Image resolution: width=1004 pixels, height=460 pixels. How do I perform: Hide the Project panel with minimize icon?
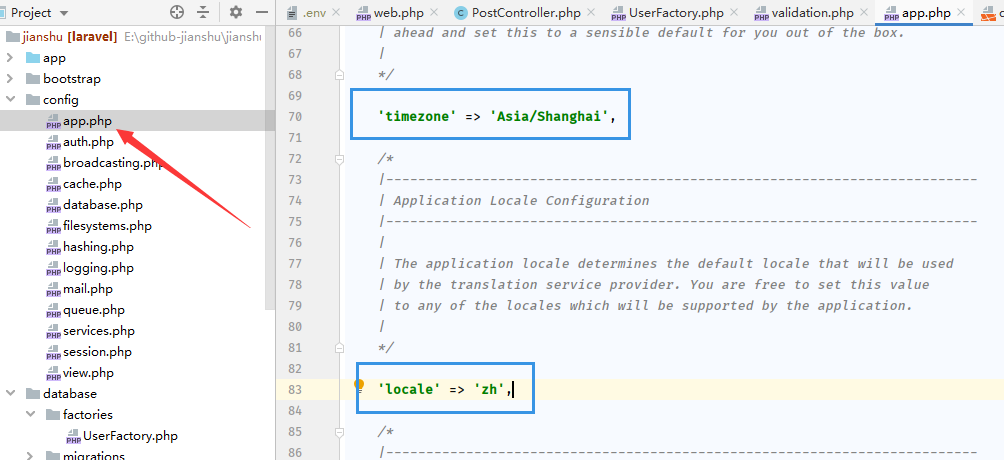pyautogui.click(x=262, y=12)
